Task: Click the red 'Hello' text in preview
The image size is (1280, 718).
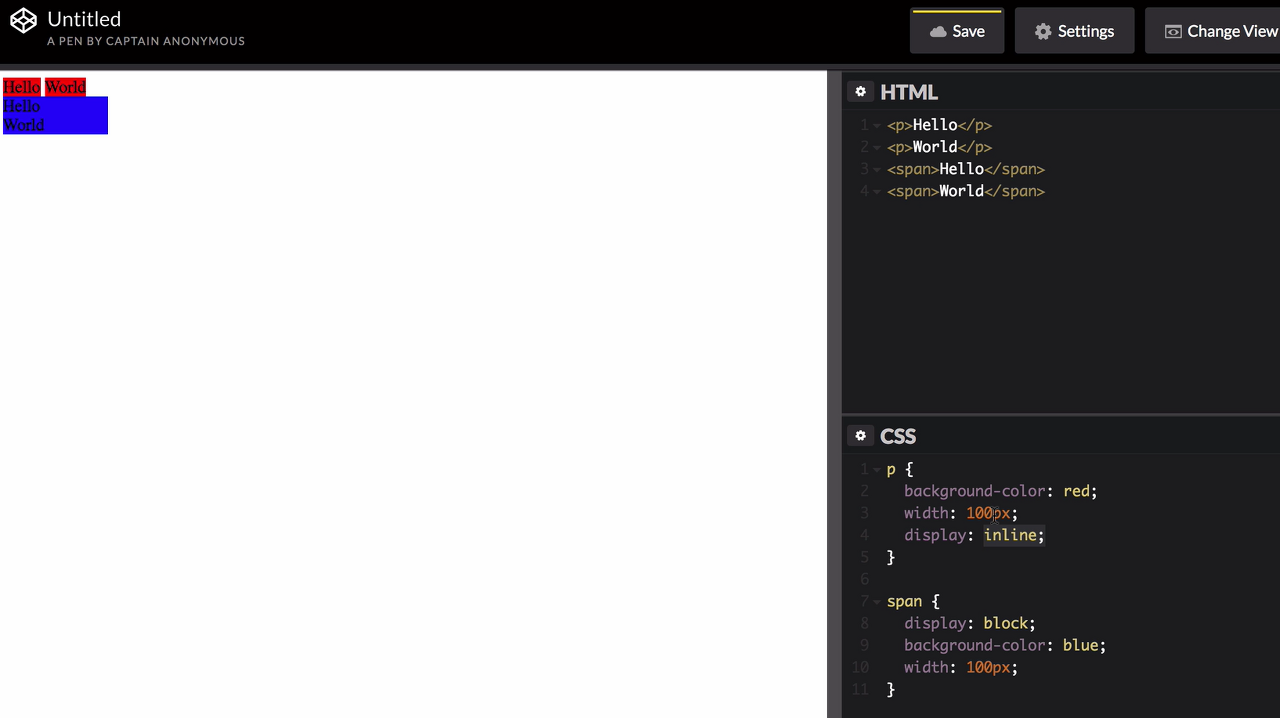Action: coord(22,87)
